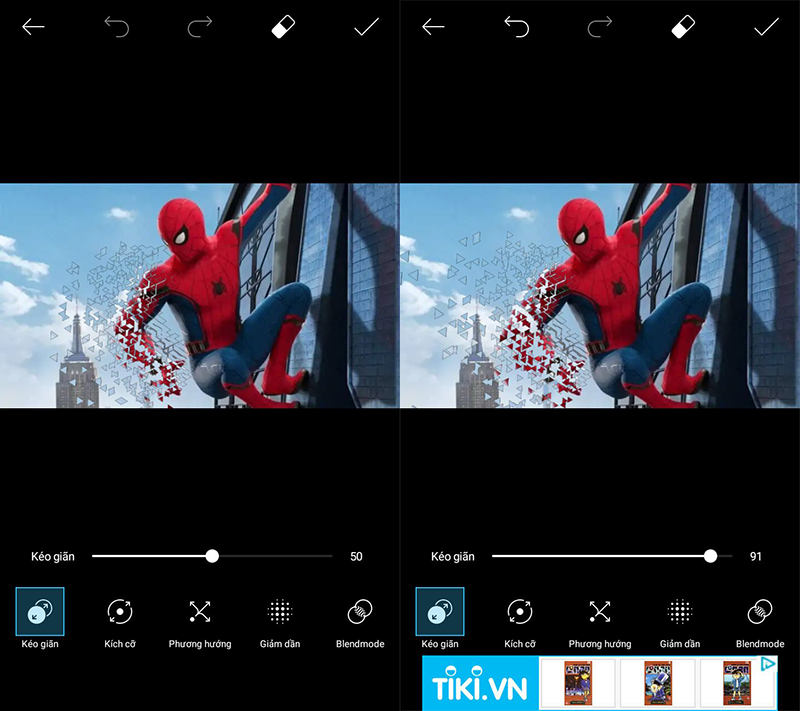Select Kích cỡ tool icon in right screen
800x711 pixels.
coord(520,611)
